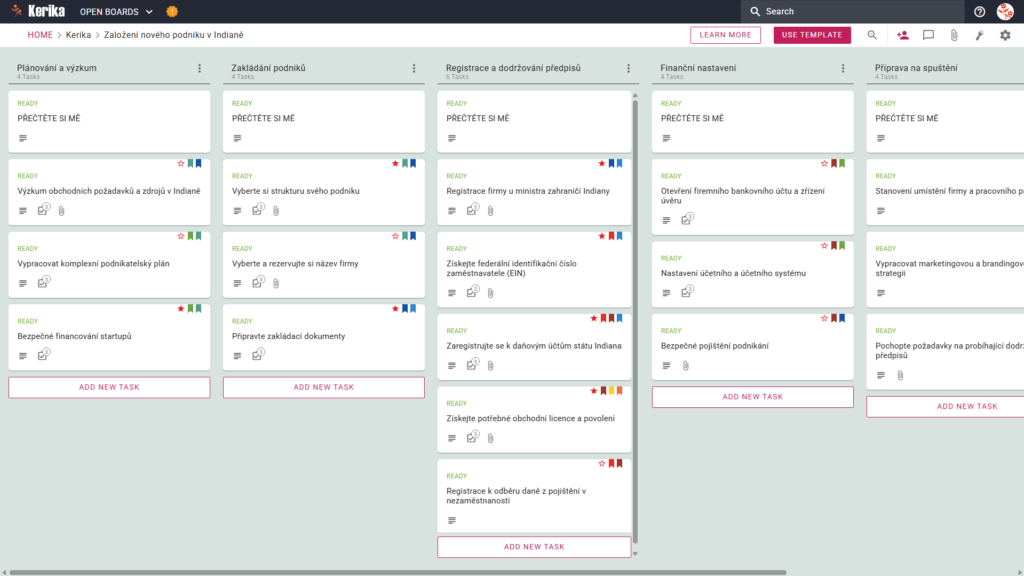Open PŘEČTĚTE SI MĚ card in Finanční nastavení

point(752,121)
